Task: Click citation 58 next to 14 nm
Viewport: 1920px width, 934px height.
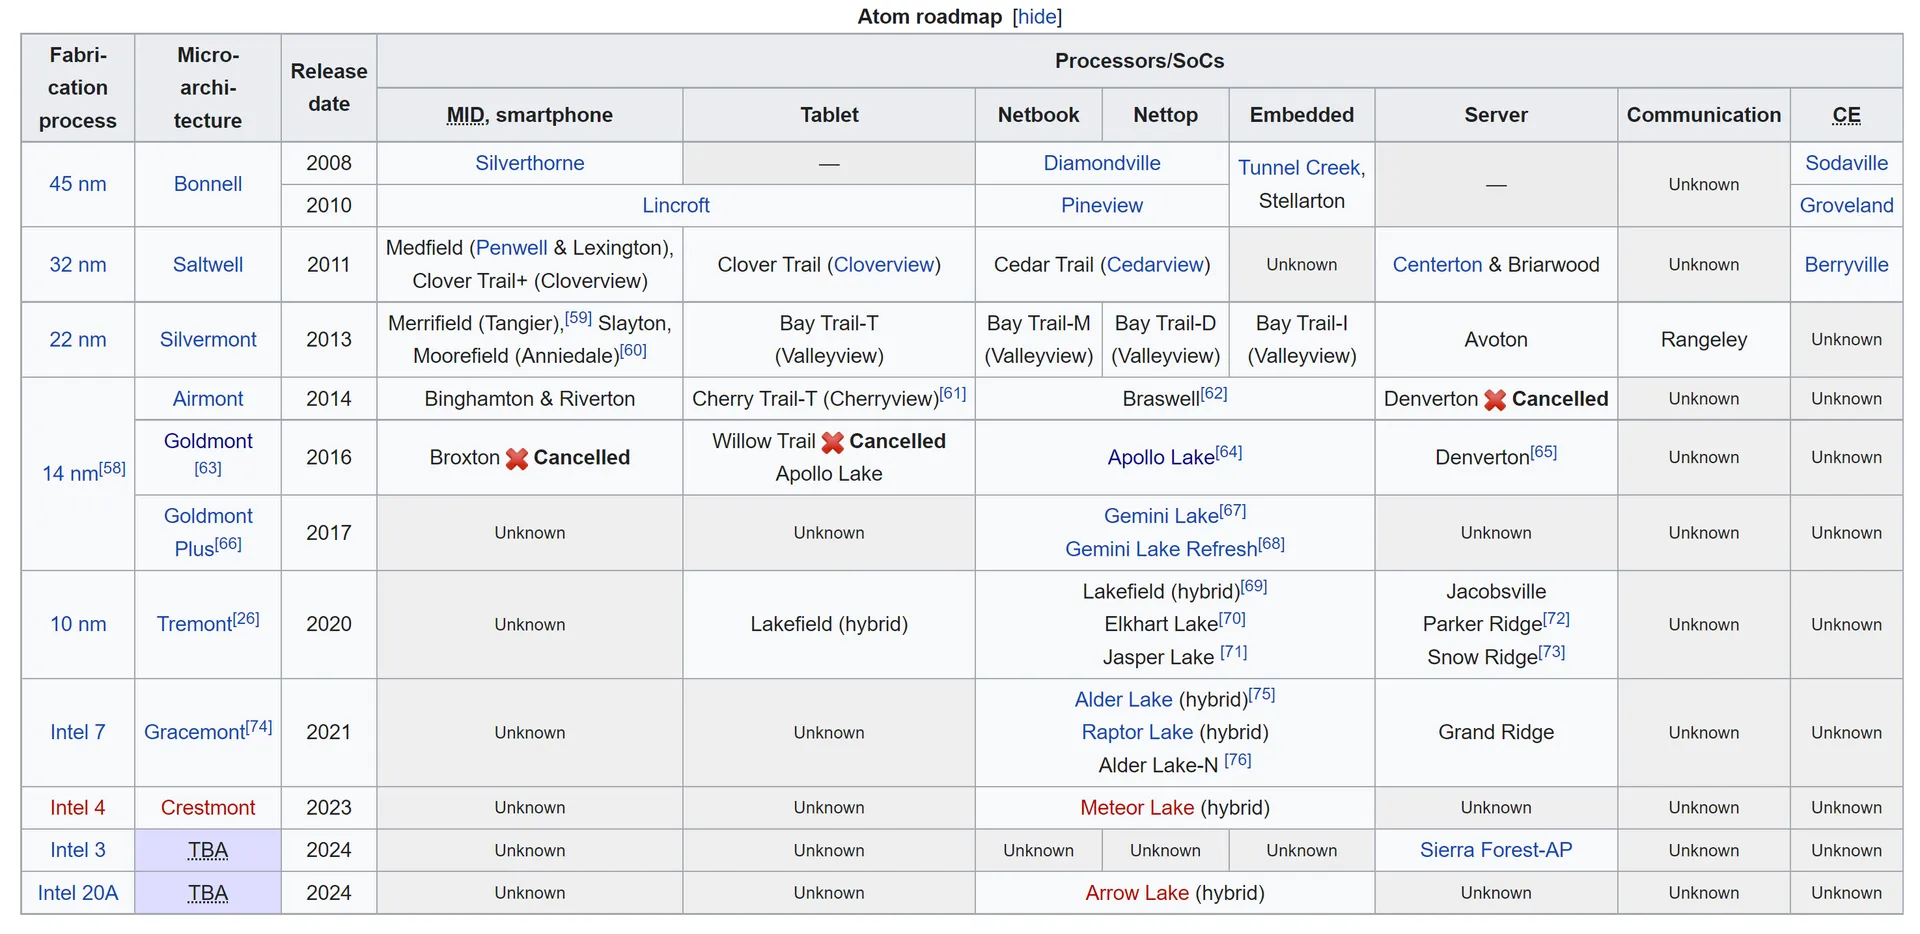Action: point(112,467)
